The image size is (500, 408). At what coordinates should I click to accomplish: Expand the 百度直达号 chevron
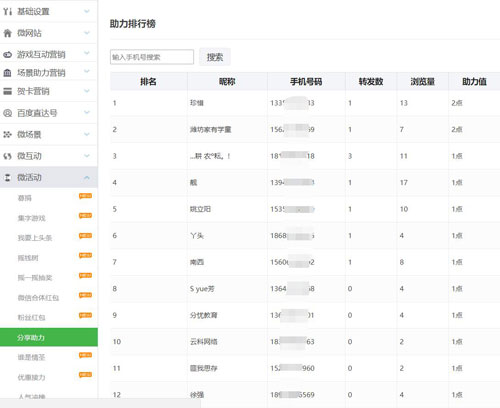(x=87, y=113)
